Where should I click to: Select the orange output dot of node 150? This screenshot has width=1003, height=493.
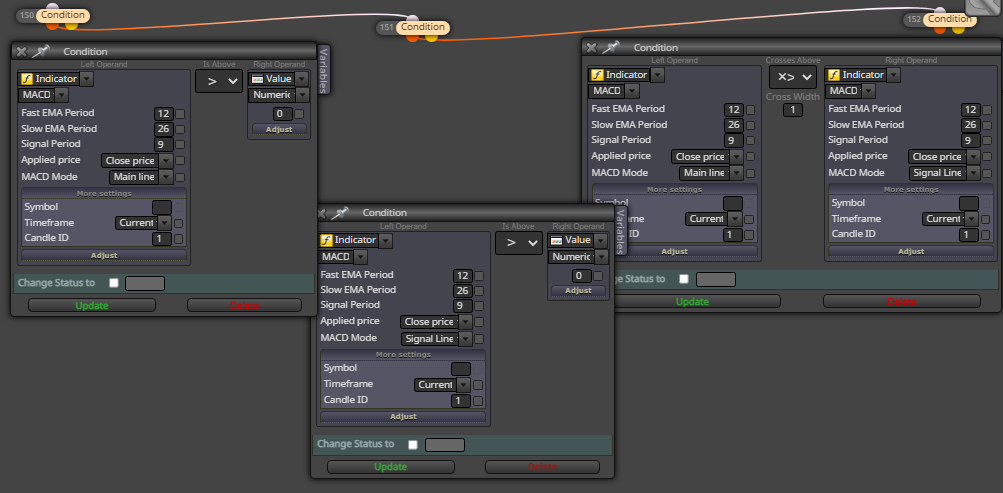click(x=52, y=25)
